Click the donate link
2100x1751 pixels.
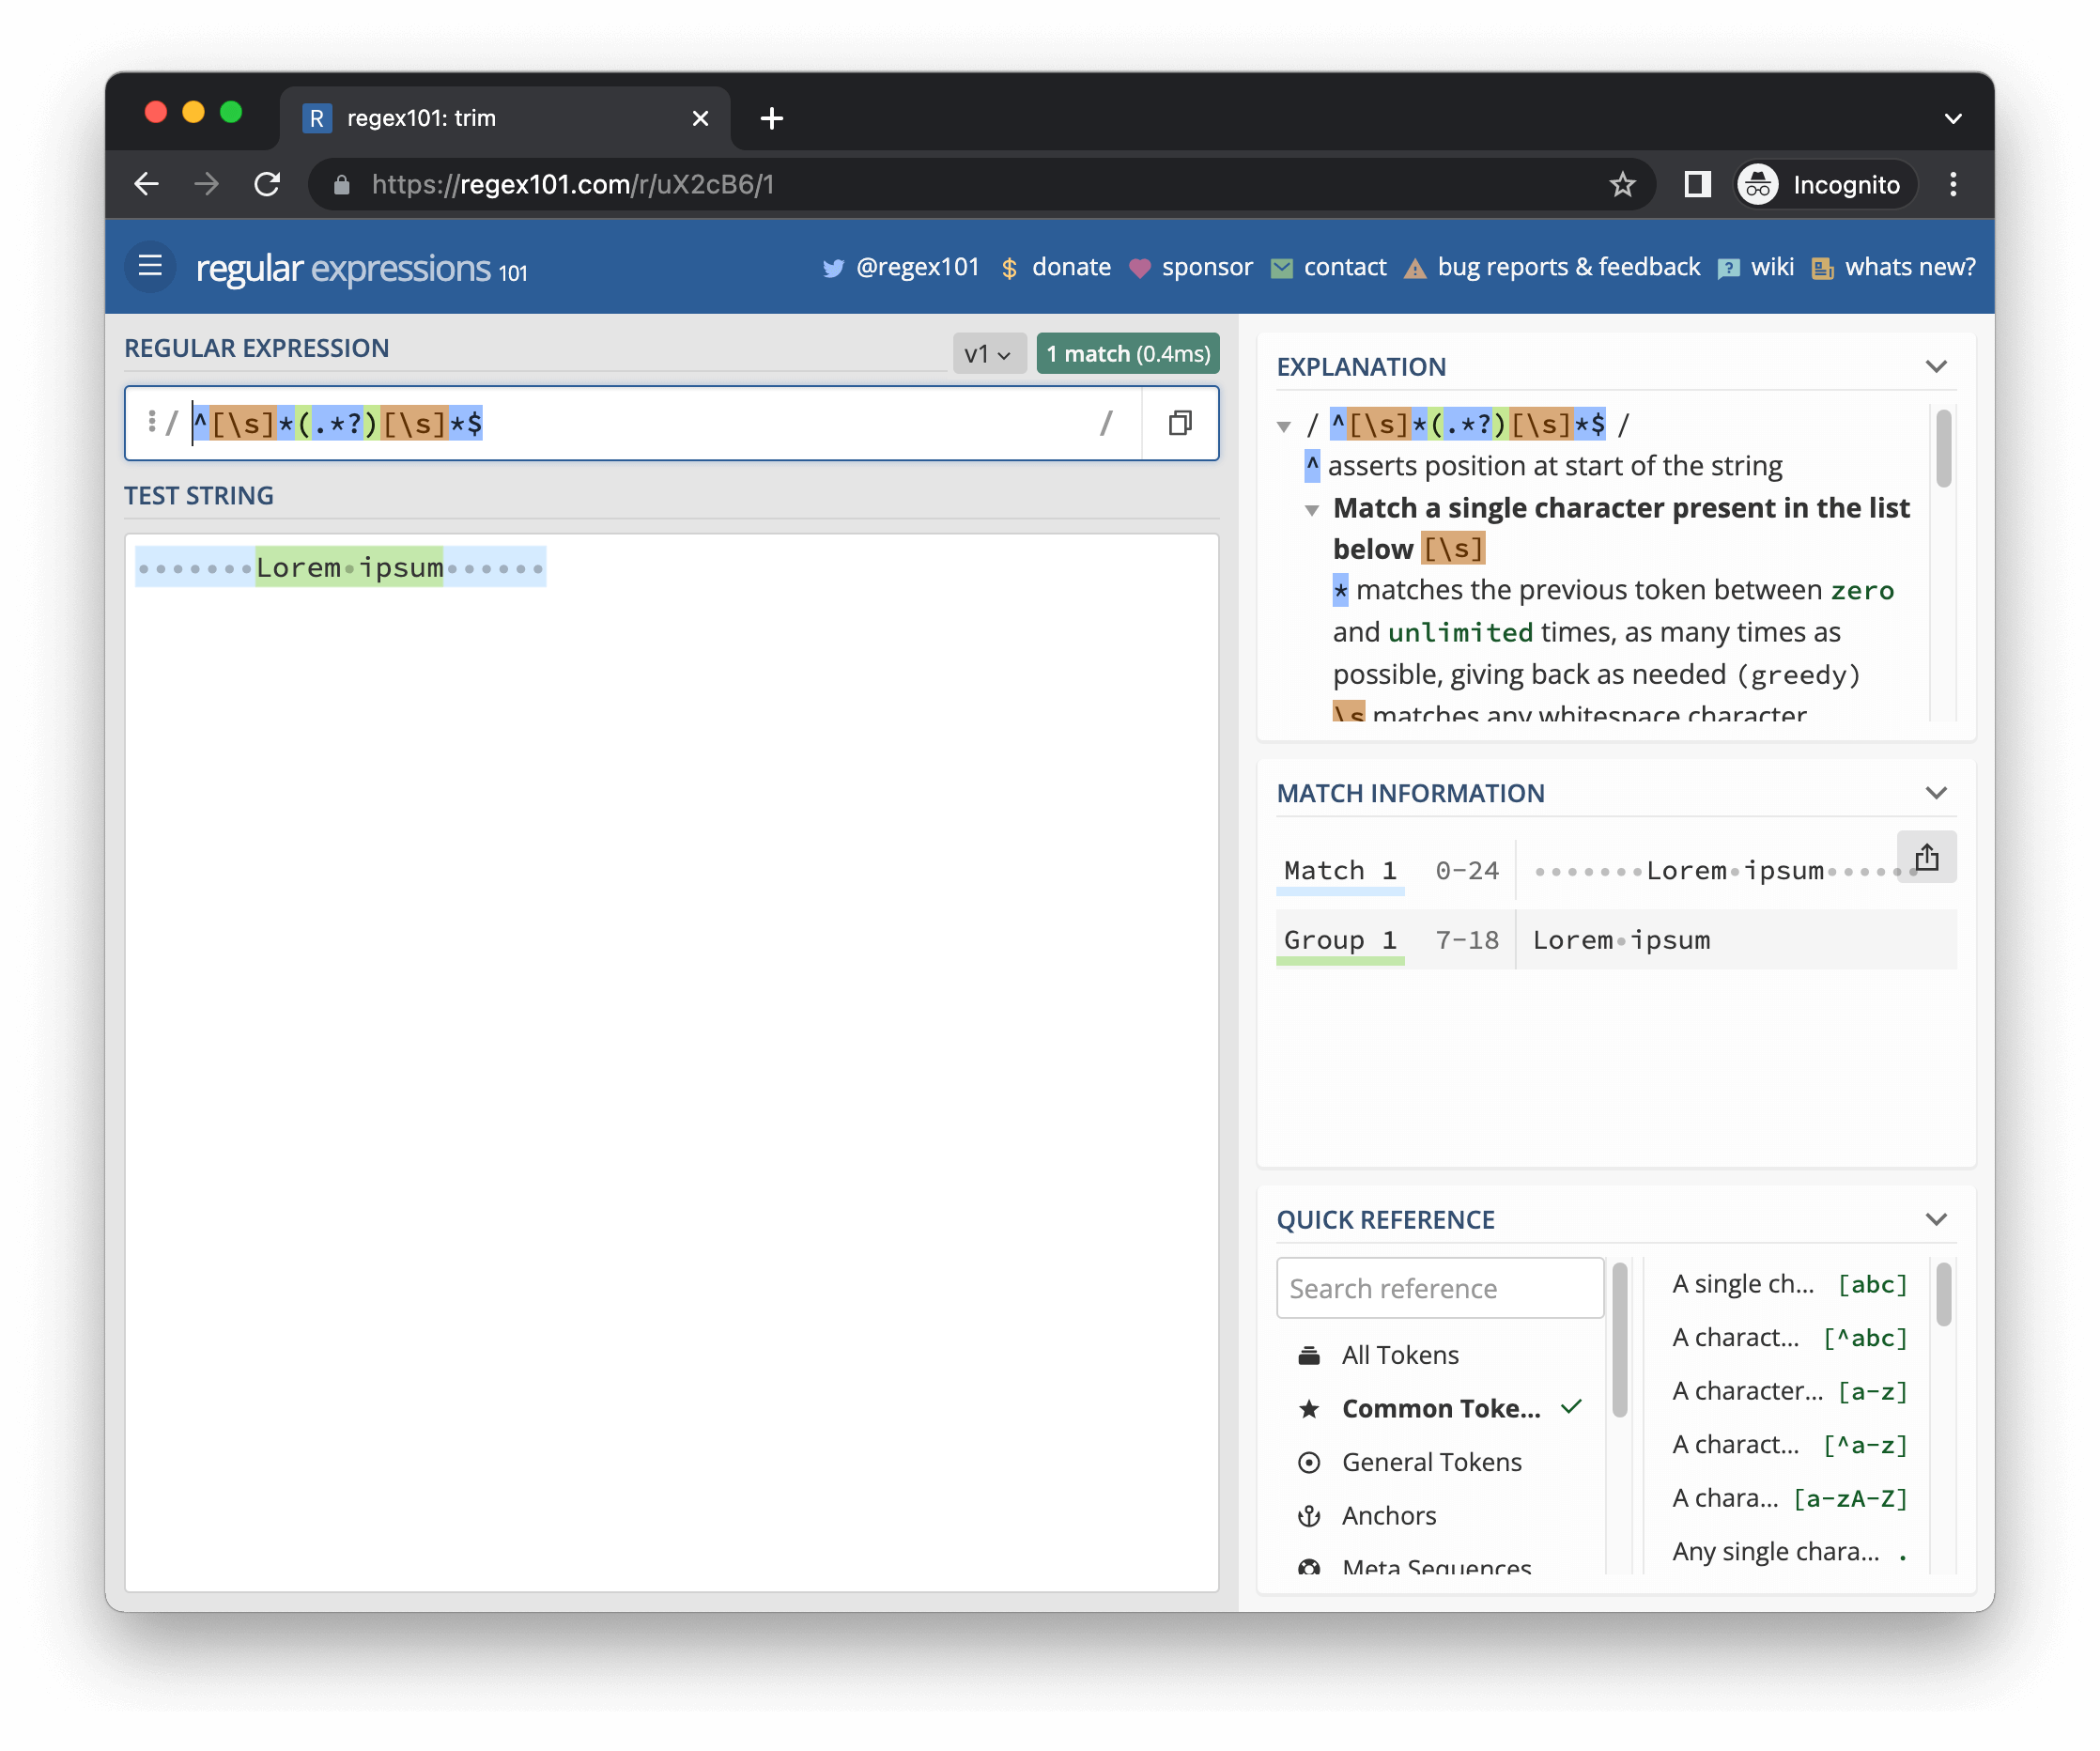(x=1070, y=267)
